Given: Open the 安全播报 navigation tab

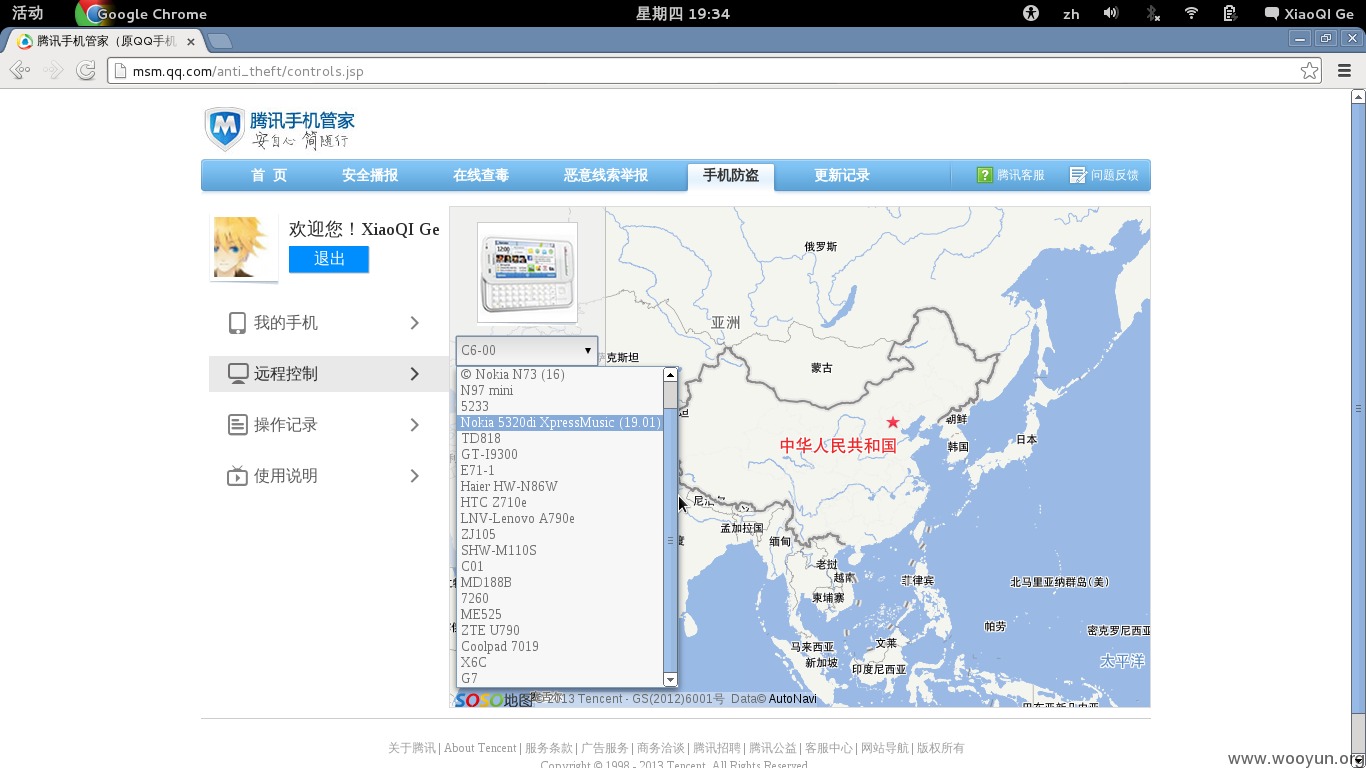Looking at the screenshot, I should (370, 175).
